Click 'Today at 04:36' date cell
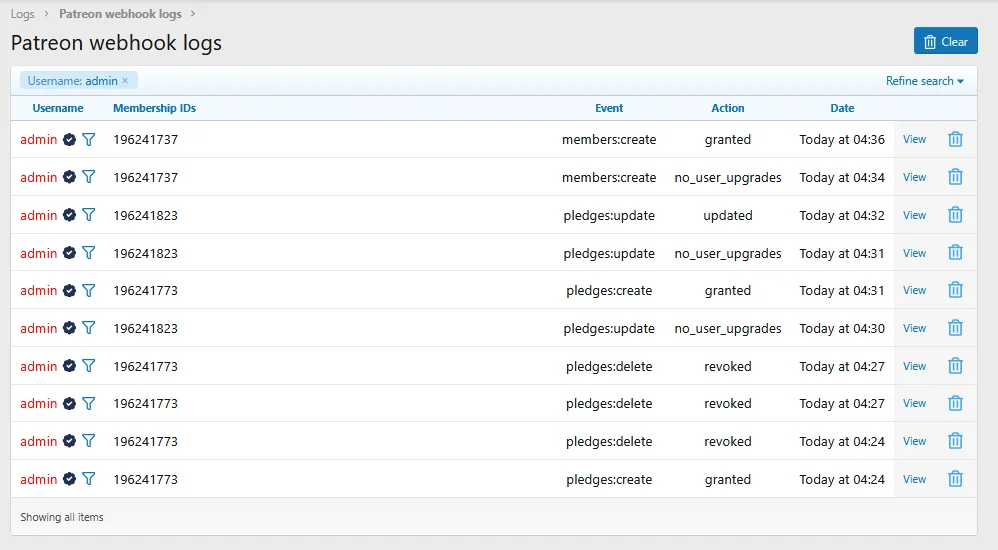Screen dimensions: 998x550 (842, 139)
